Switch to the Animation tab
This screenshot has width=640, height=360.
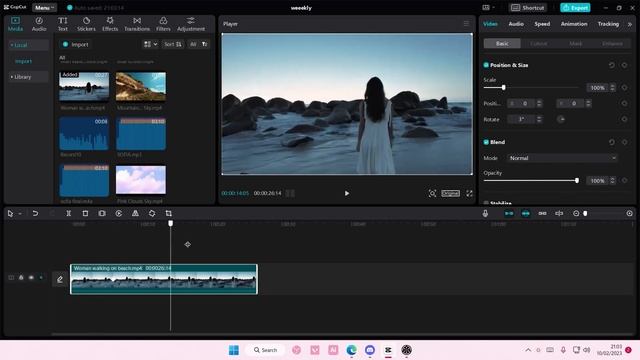[574, 24]
